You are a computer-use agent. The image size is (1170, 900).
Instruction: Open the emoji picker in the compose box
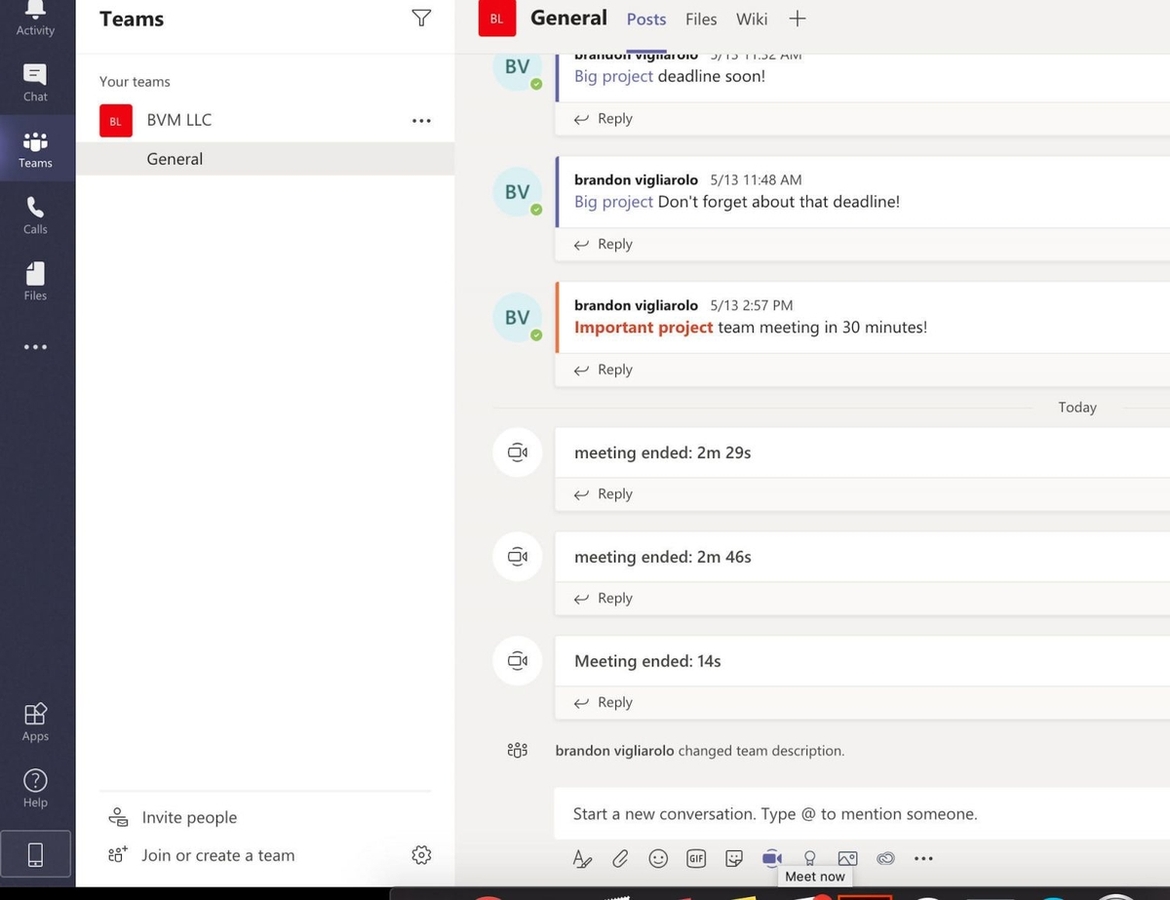[x=658, y=858]
